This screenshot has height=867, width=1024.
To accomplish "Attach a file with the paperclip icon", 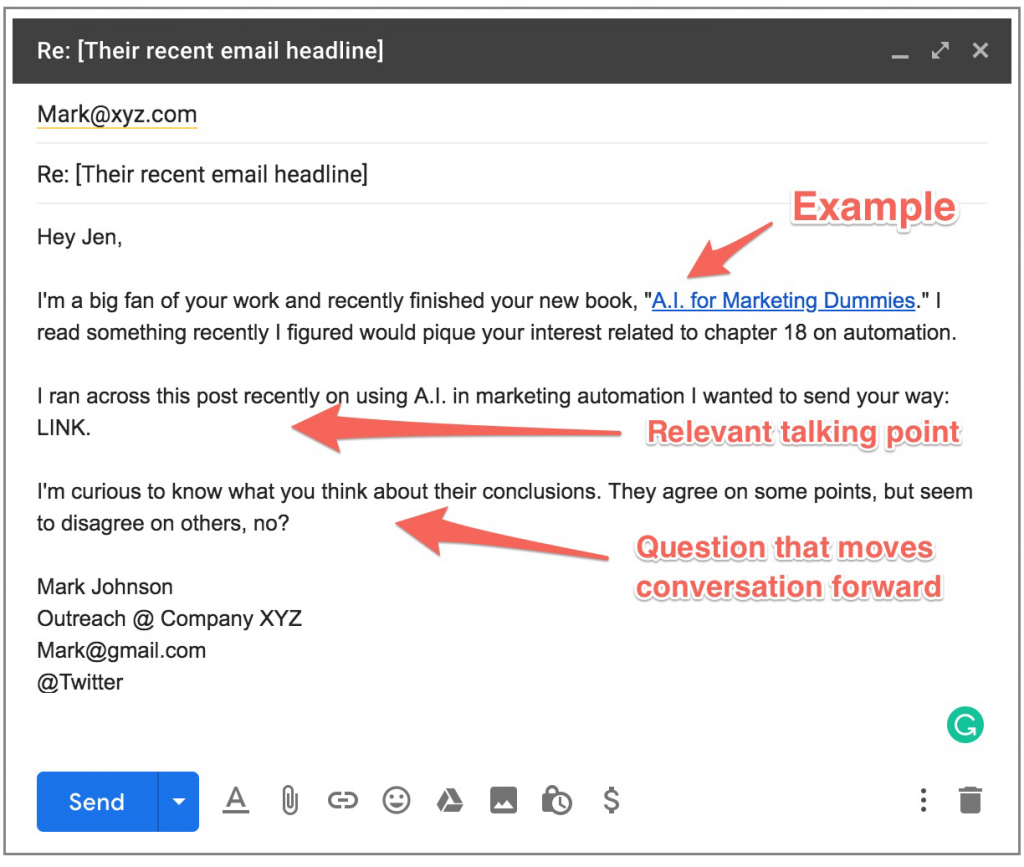I will tap(290, 800).
